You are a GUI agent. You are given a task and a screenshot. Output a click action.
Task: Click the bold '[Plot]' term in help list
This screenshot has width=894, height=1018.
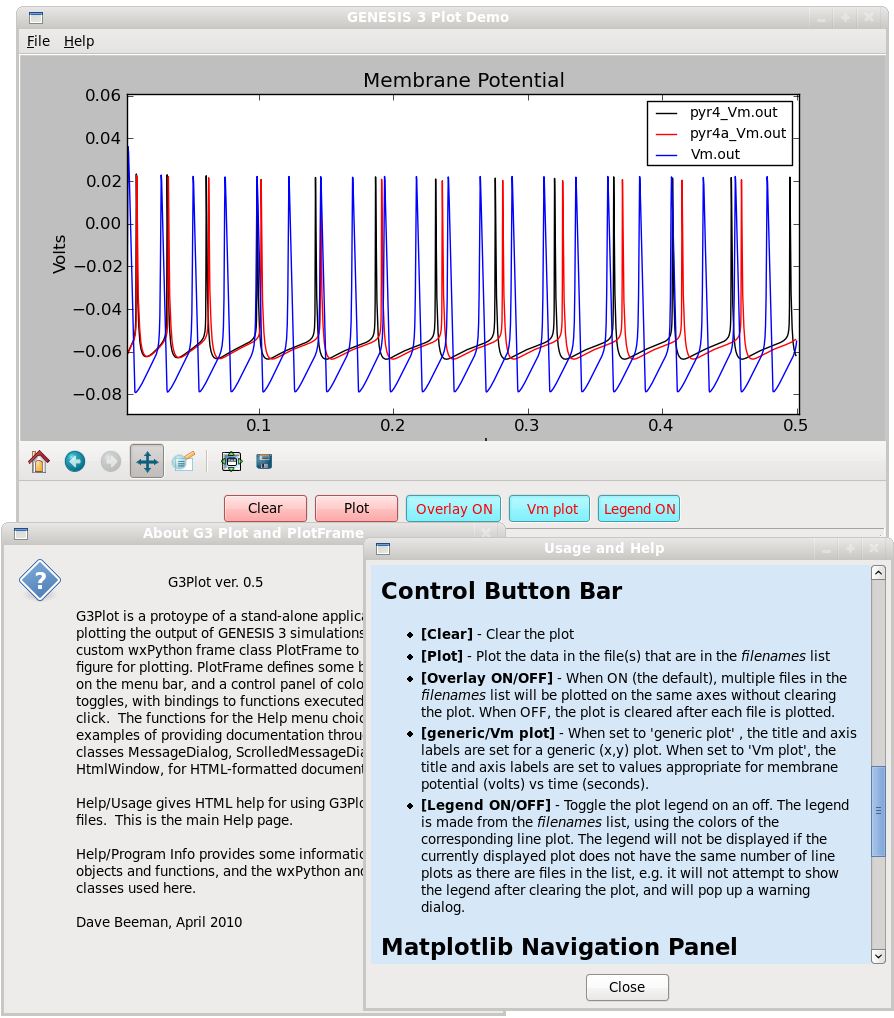(441, 656)
